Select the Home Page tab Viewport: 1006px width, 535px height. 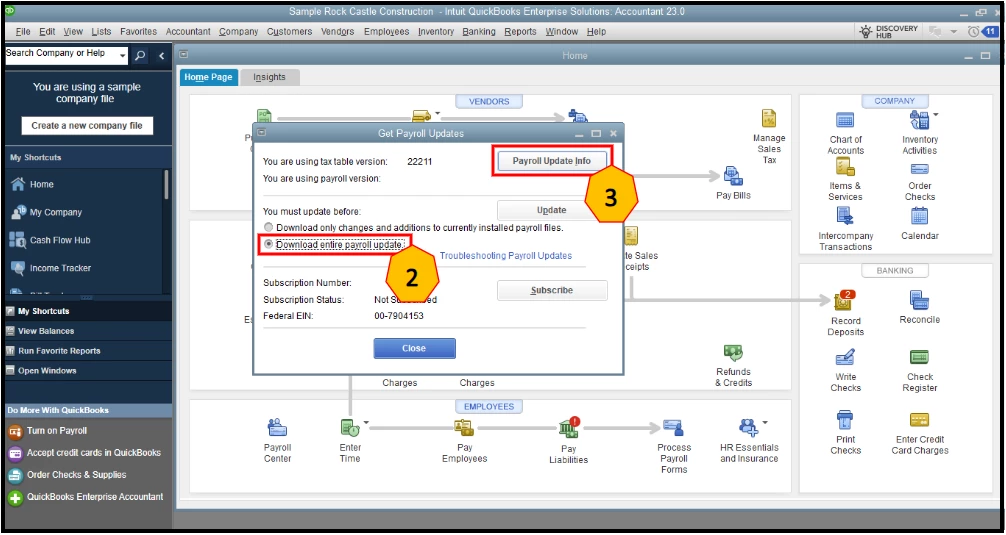[209, 77]
